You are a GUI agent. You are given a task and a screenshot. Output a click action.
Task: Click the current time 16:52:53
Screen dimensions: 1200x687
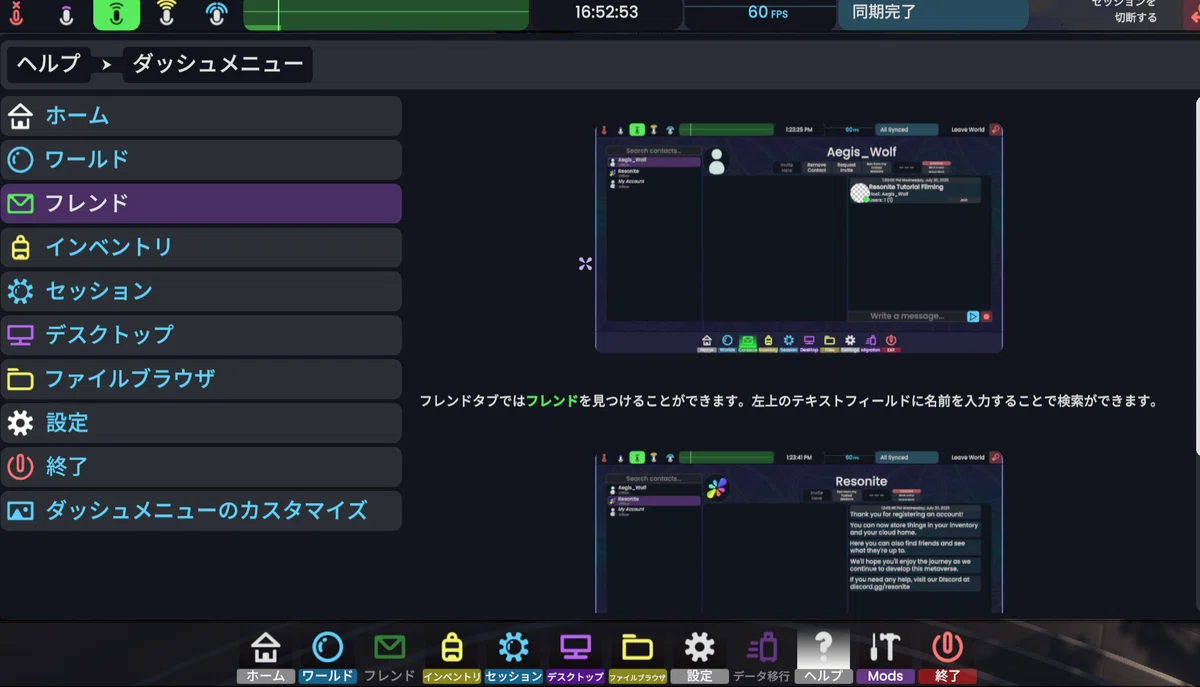pyautogui.click(x=606, y=13)
